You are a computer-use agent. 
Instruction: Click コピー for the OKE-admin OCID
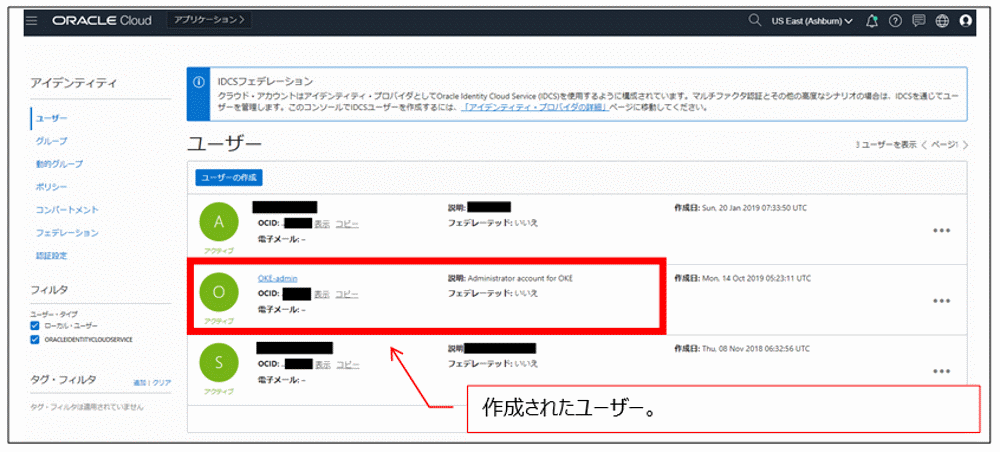(x=347, y=295)
